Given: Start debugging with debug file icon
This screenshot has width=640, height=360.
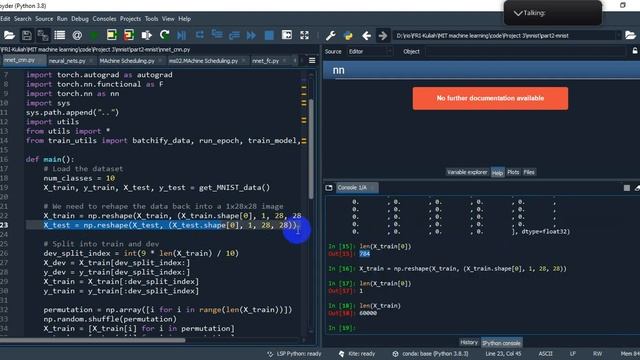Looking at the screenshot, I should click(x=182, y=36).
